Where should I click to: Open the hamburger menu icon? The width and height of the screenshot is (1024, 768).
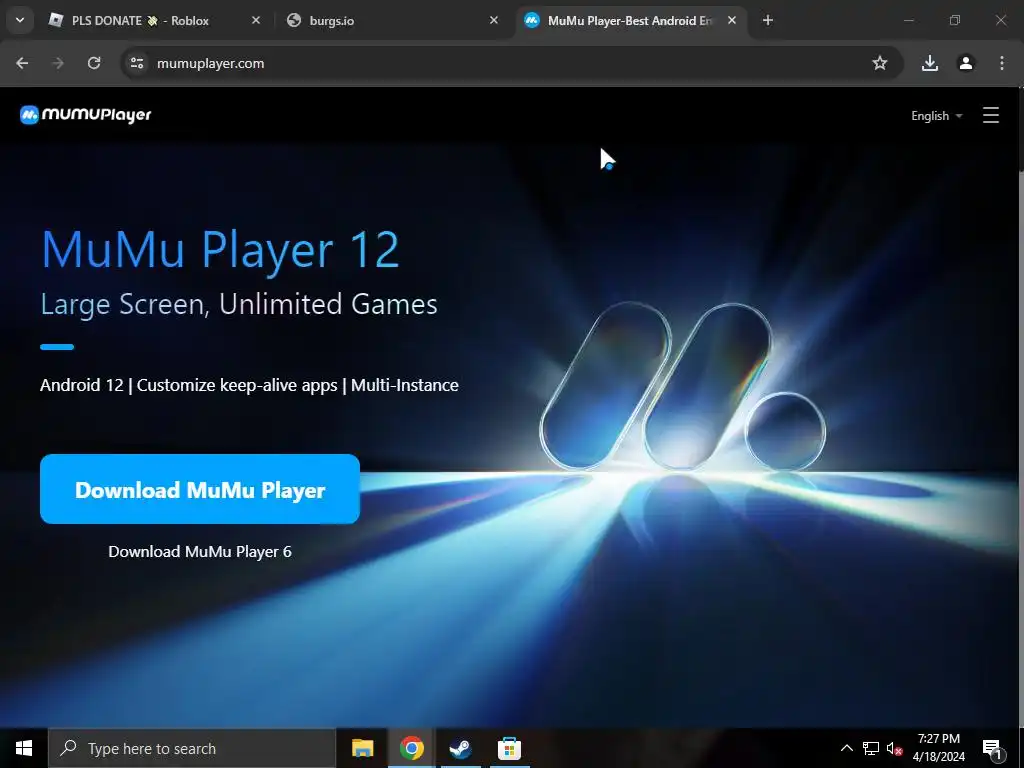click(x=991, y=116)
